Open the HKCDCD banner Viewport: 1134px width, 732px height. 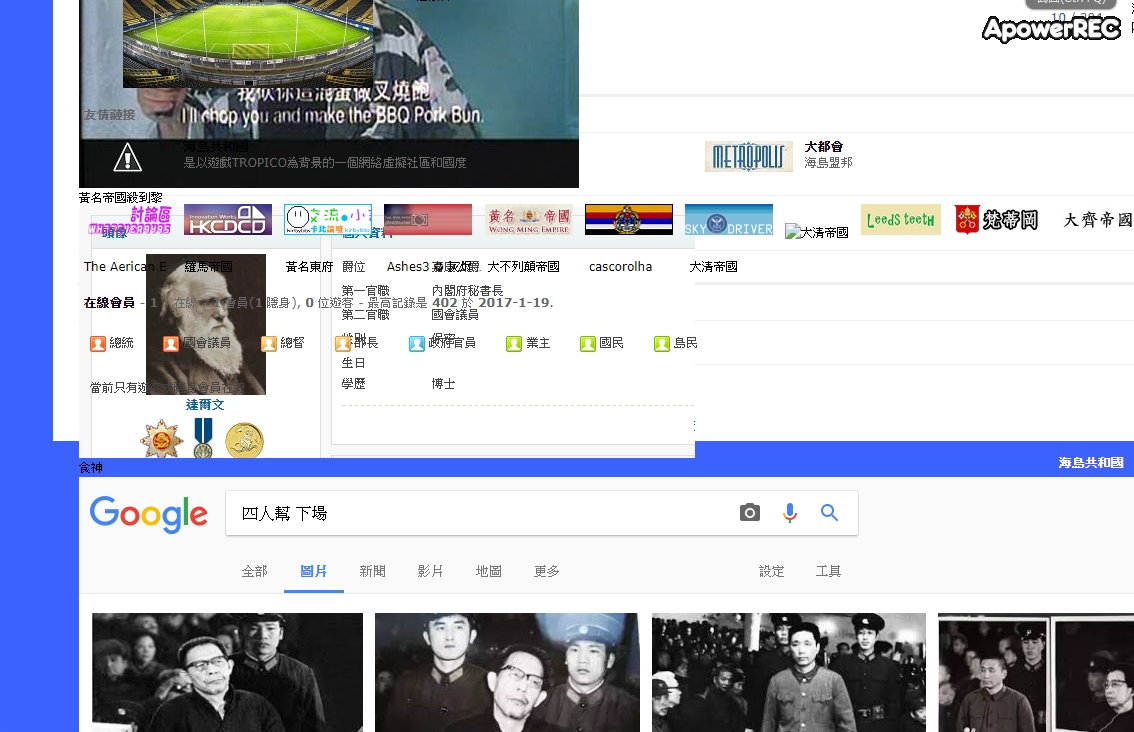pyautogui.click(x=228, y=220)
